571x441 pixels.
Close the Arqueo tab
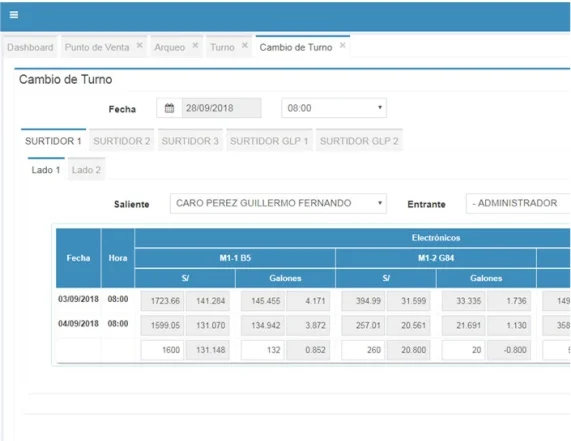pyautogui.click(x=195, y=46)
